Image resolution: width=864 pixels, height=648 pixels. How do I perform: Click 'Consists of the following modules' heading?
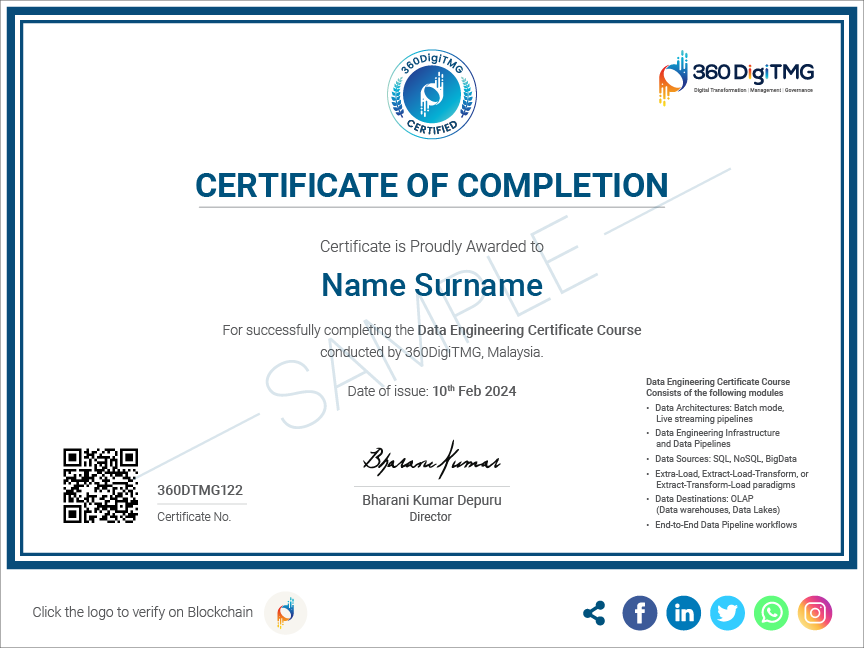[715, 393]
